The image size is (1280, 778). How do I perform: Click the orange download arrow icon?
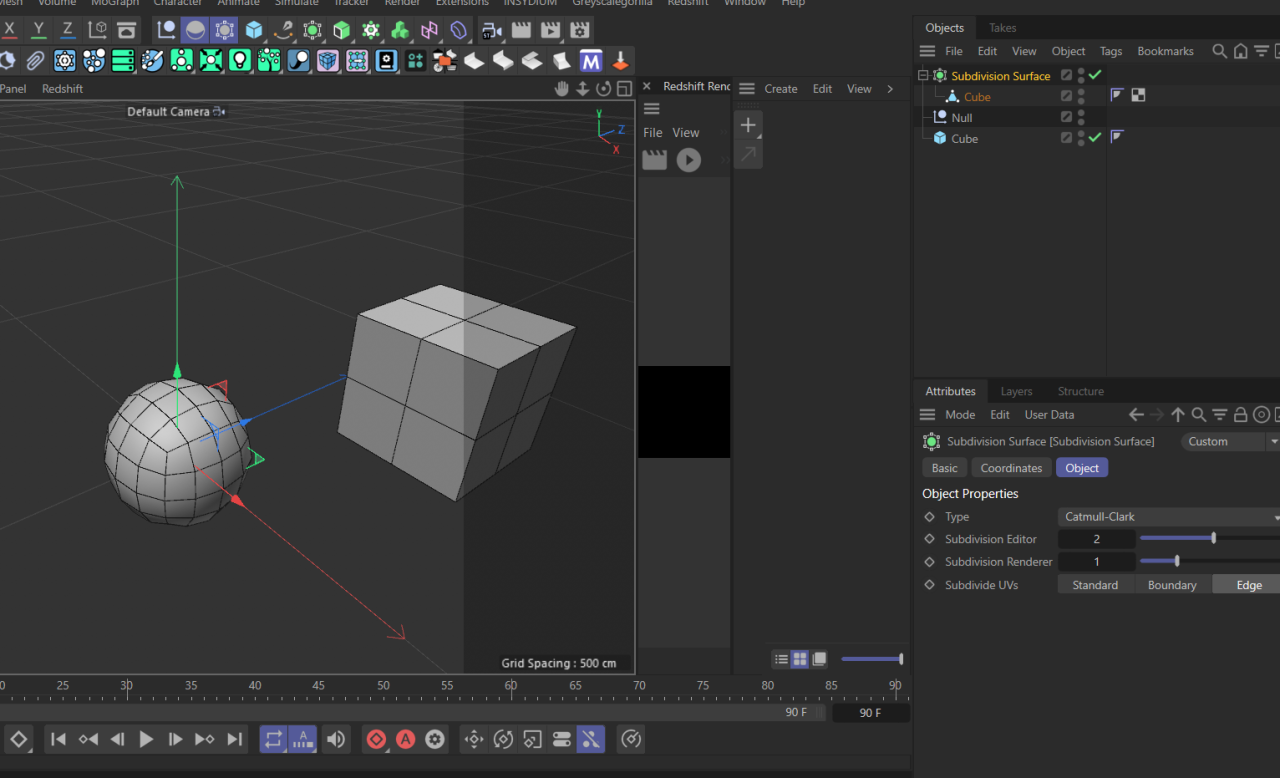620,61
